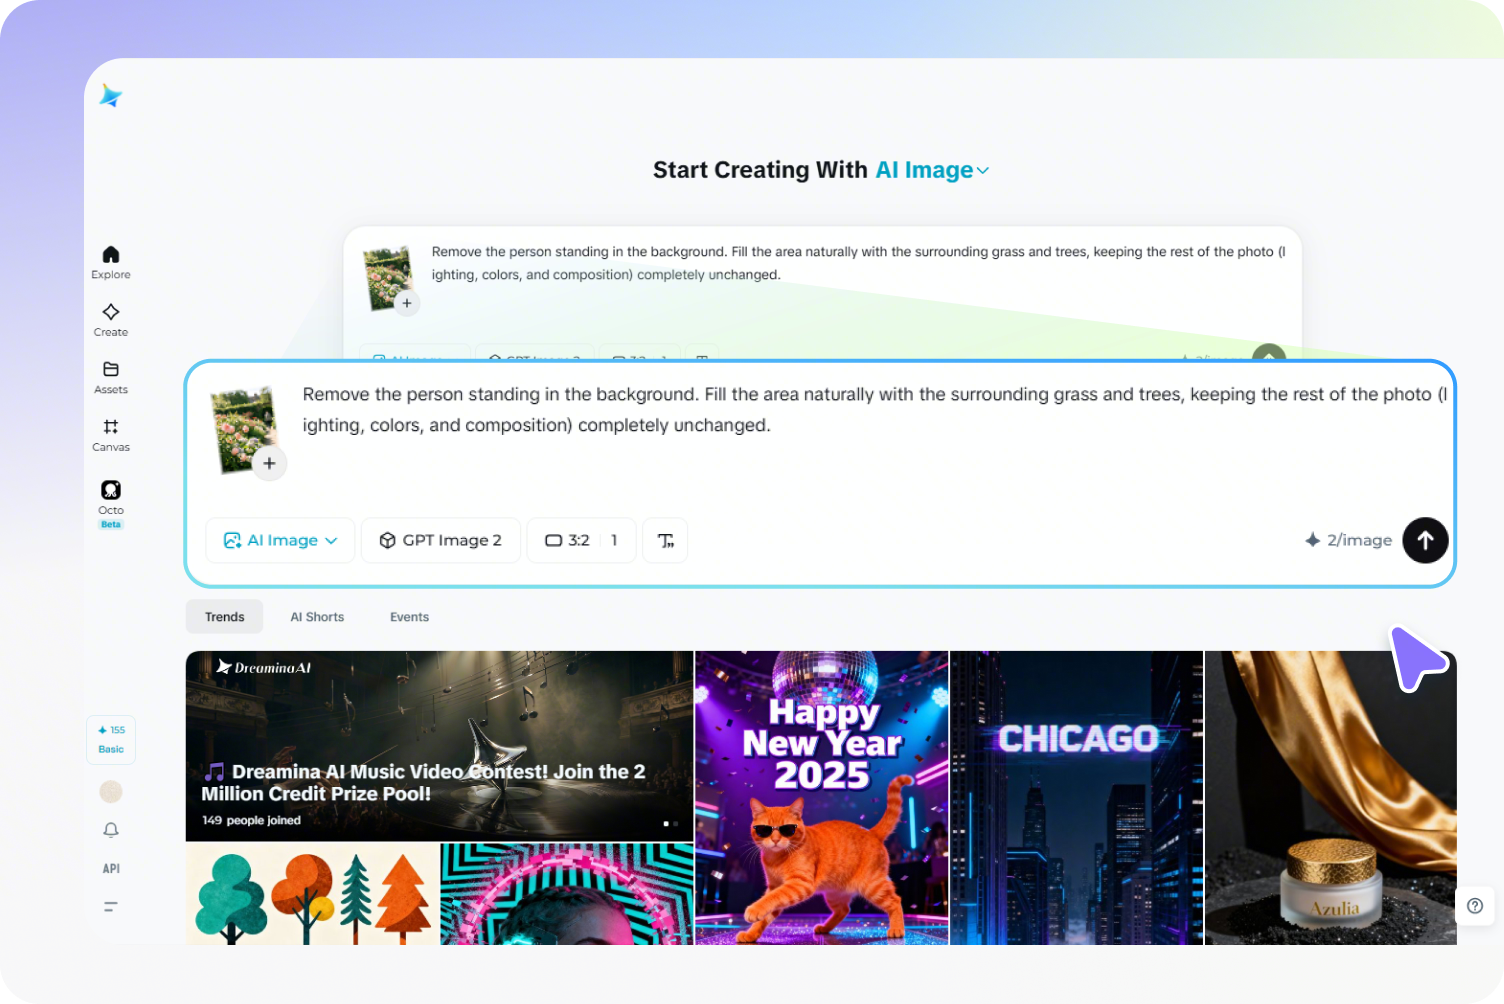Open the colorful trees illustration
The image size is (1504, 1004).
312,894
